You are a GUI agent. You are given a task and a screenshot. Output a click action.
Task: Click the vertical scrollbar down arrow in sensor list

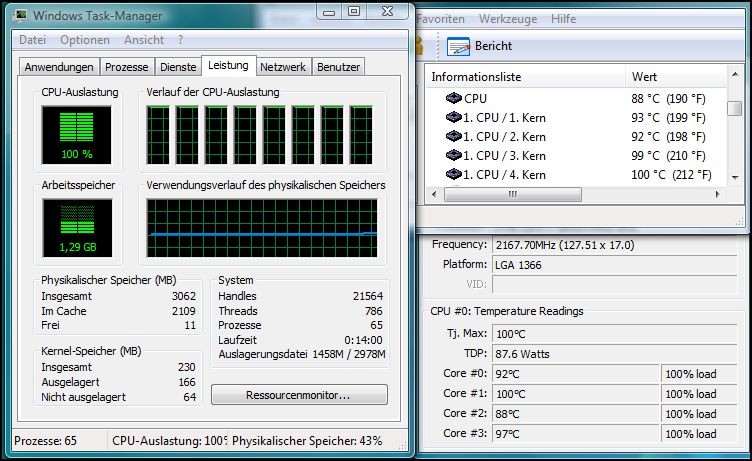tap(735, 177)
